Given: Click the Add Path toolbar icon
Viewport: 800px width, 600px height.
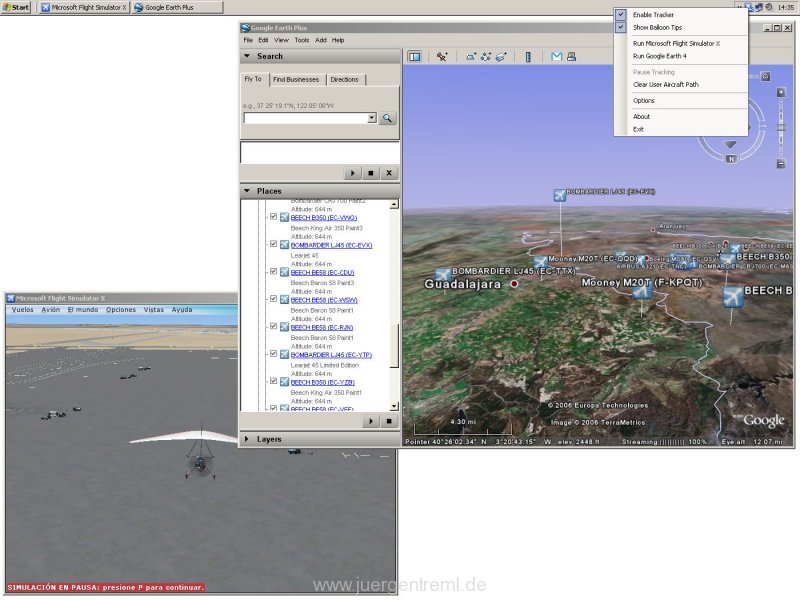Looking at the screenshot, I should click(x=486, y=57).
